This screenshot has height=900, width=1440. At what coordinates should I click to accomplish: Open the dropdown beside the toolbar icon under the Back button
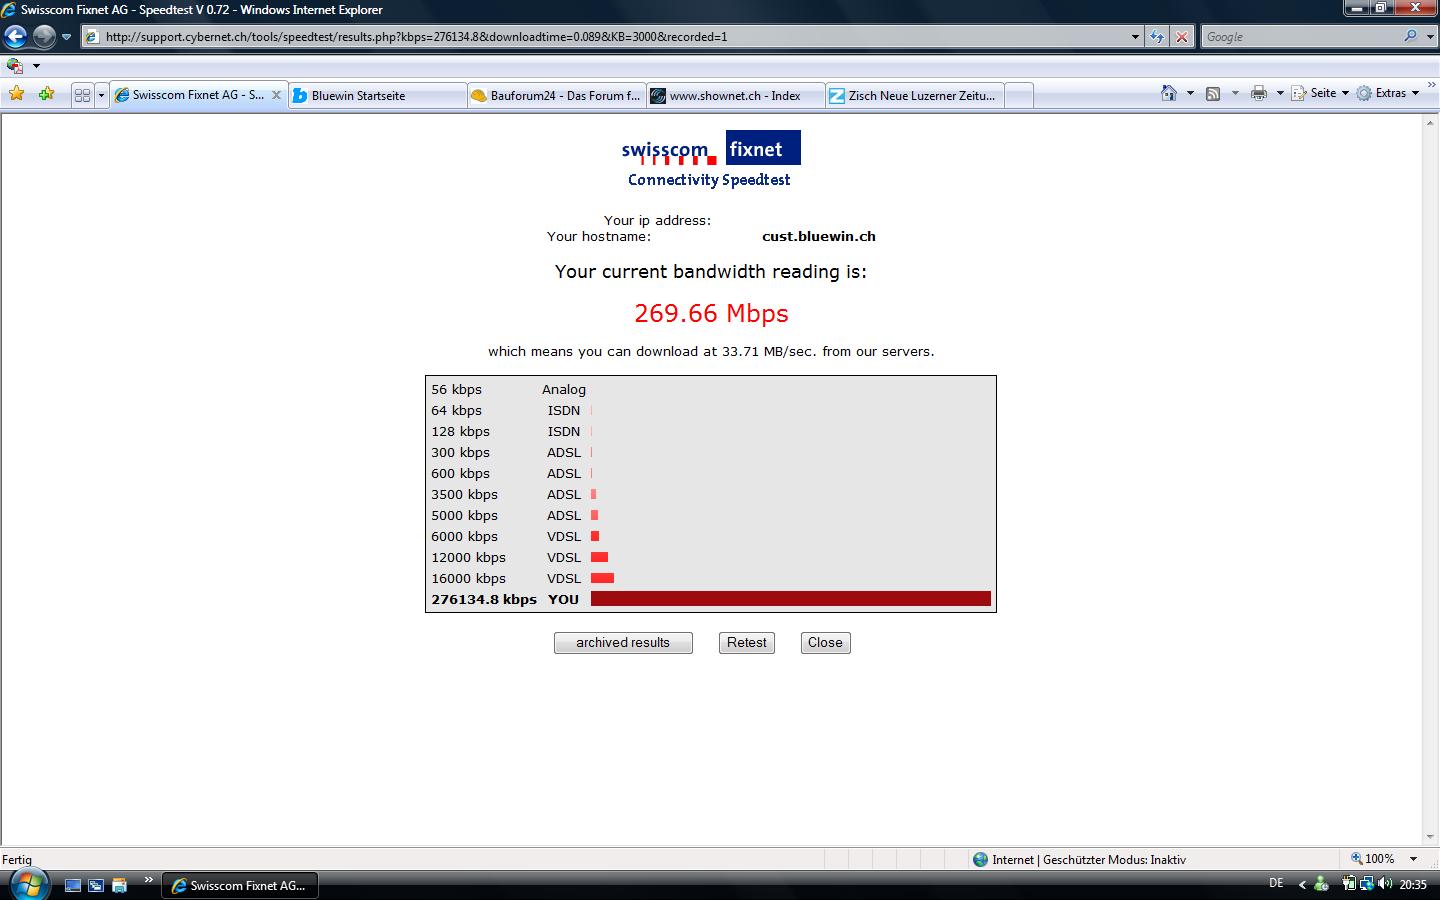coord(36,66)
